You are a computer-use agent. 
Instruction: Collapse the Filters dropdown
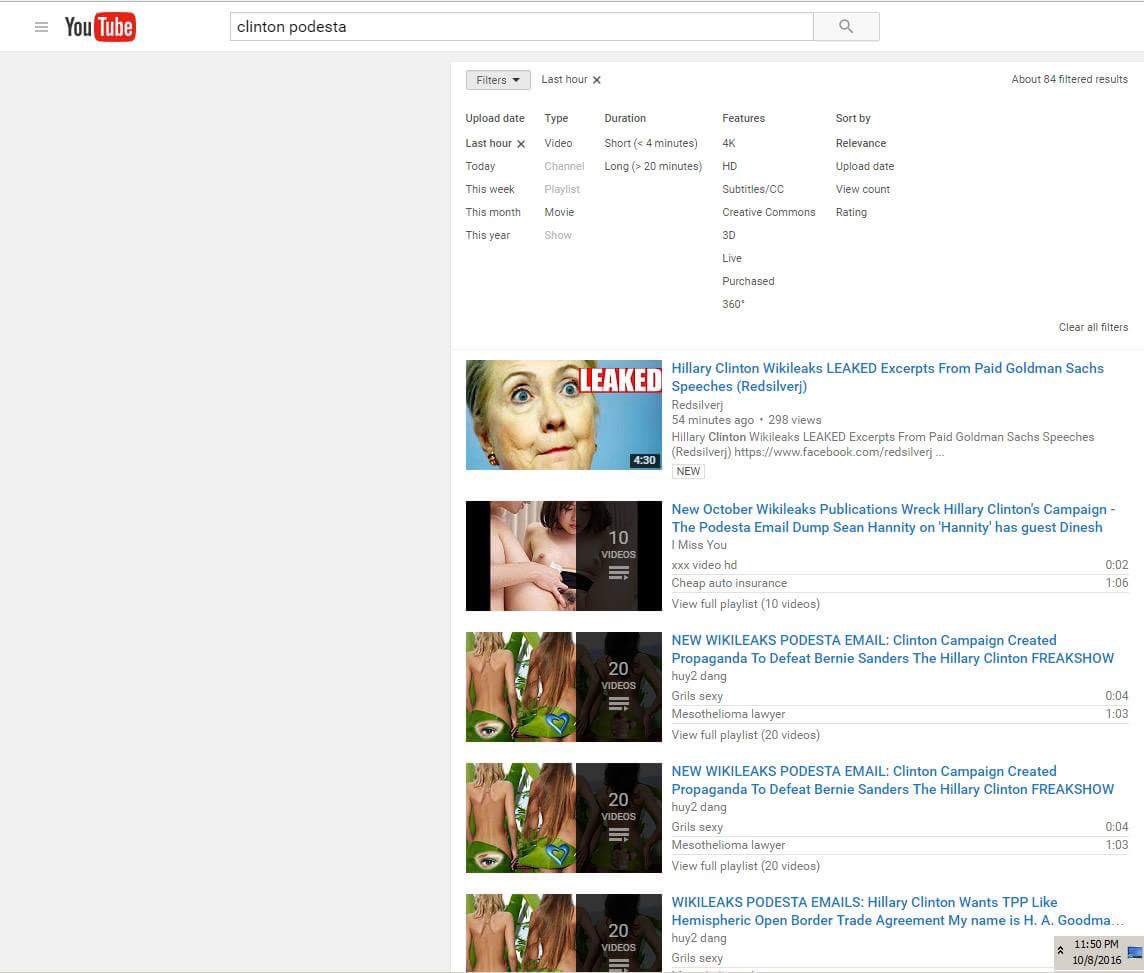498,80
